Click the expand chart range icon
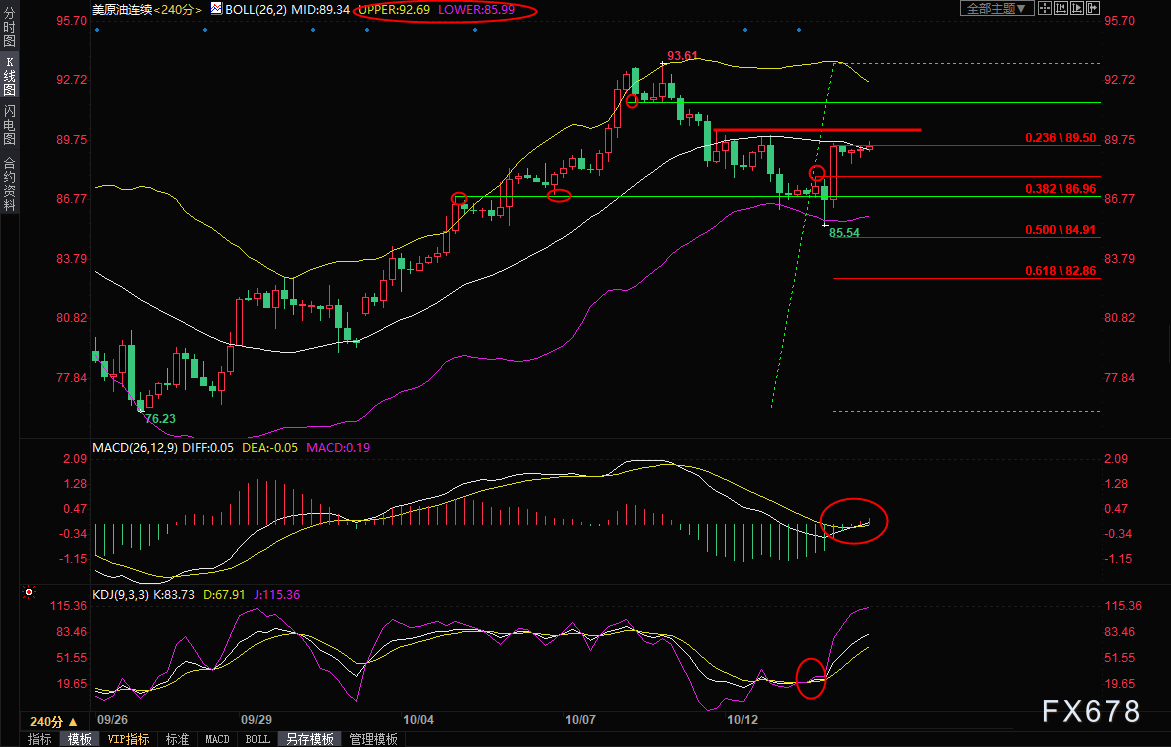Screen dimensions: 1171x747 tap(1077, 8)
